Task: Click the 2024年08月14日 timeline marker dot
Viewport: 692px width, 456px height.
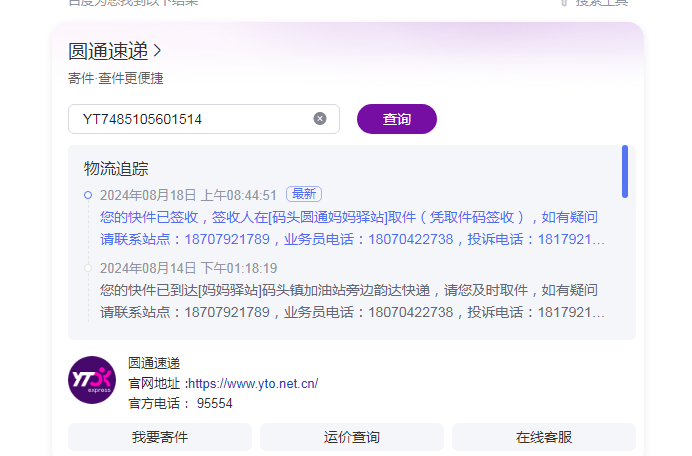Action: click(88, 268)
